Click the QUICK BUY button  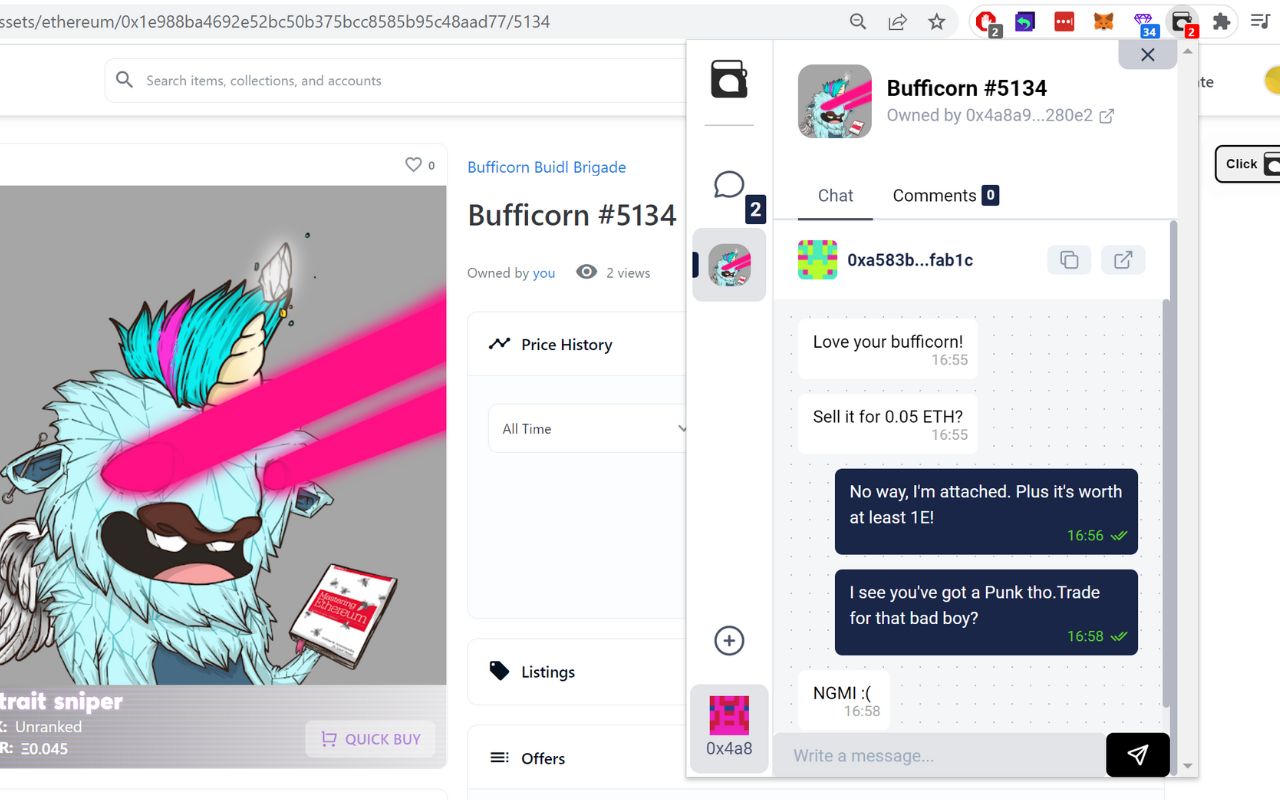point(370,739)
